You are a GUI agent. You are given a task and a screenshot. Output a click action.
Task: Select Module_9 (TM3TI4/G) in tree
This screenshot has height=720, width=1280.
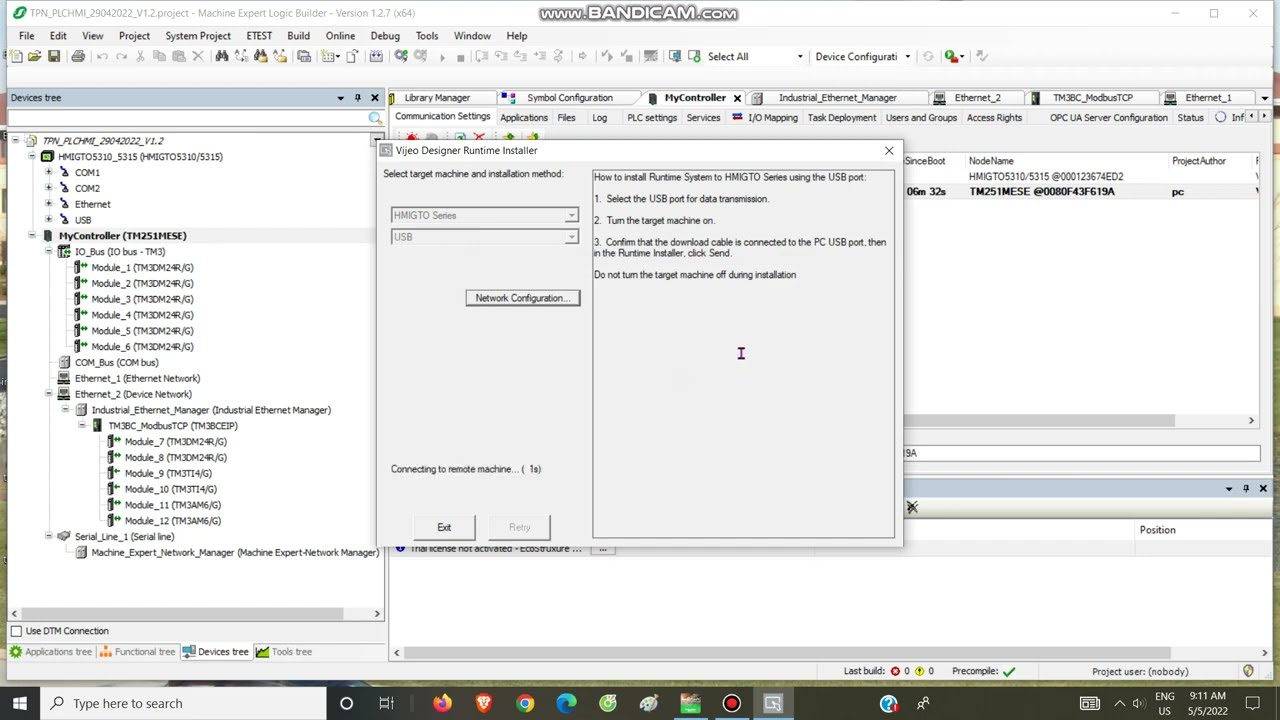pyautogui.click(x=168, y=473)
